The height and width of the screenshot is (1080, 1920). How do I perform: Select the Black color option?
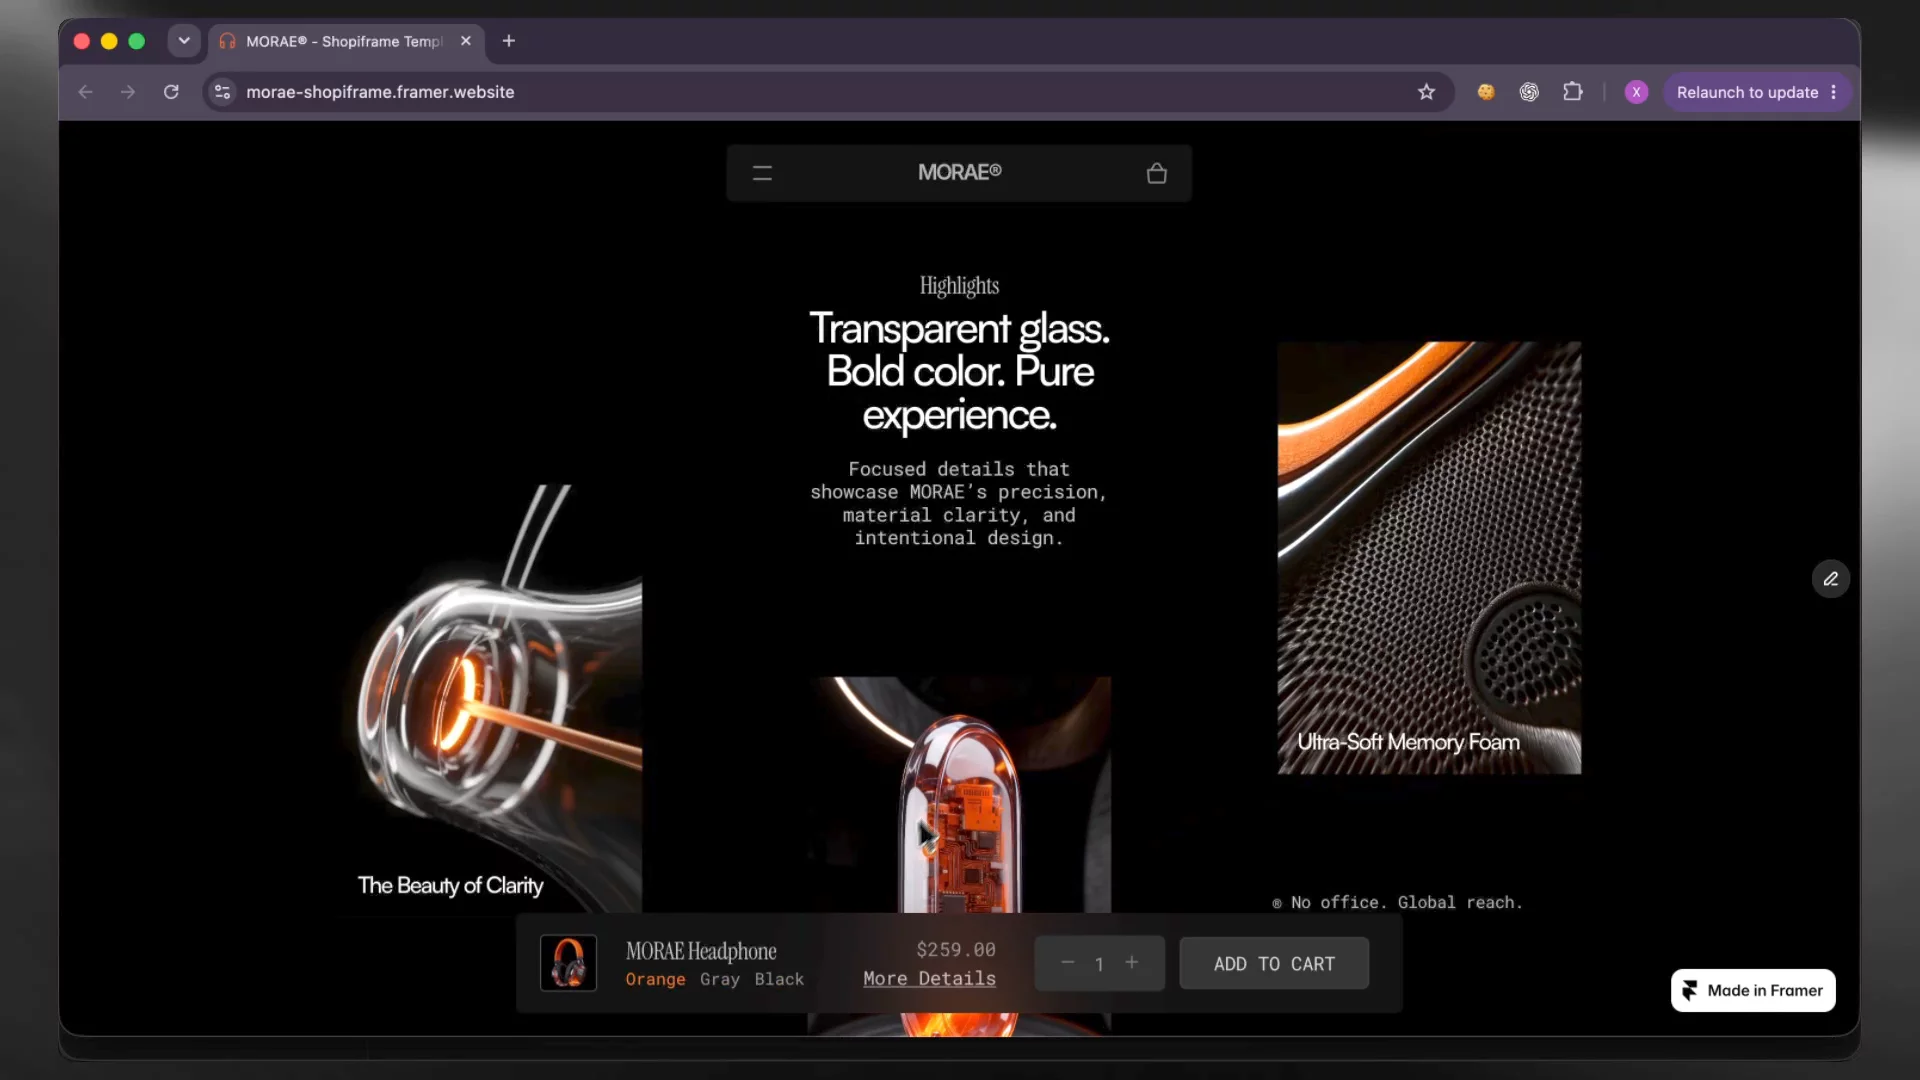click(779, 979)
